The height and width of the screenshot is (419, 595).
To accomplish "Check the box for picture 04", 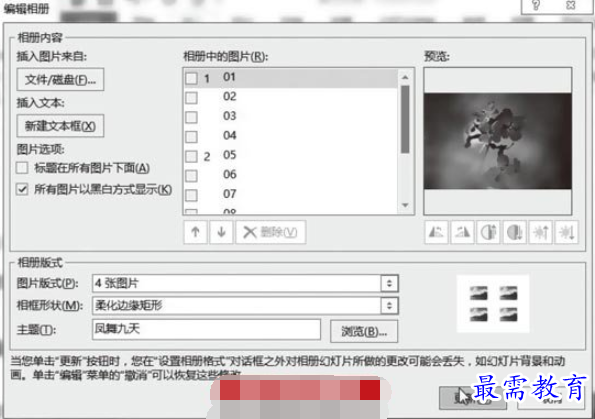I will pos(191,137).
